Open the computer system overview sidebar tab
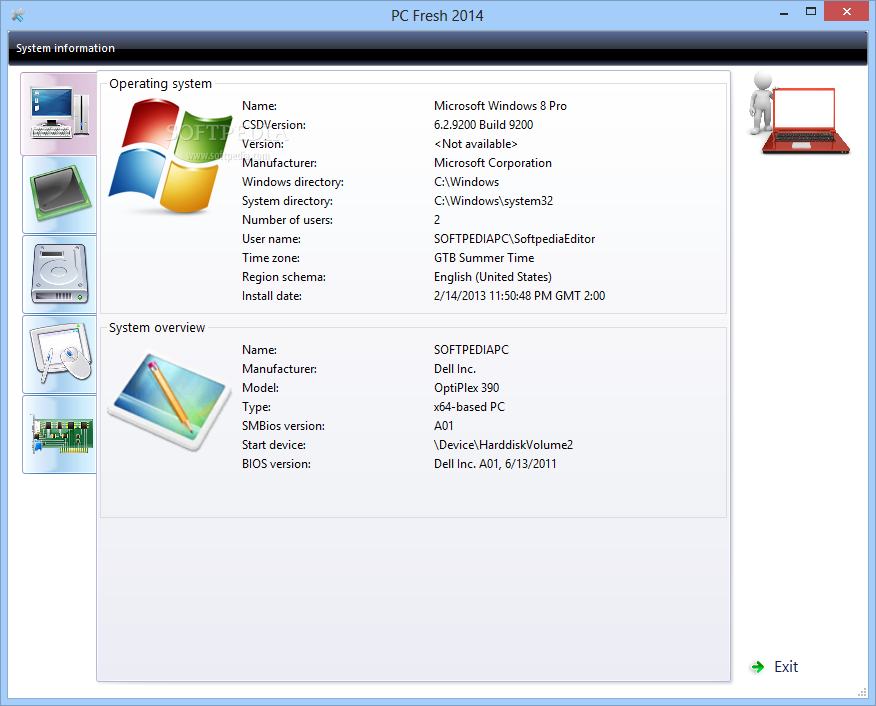The image size is (876, 706). [x=59, y=114]
